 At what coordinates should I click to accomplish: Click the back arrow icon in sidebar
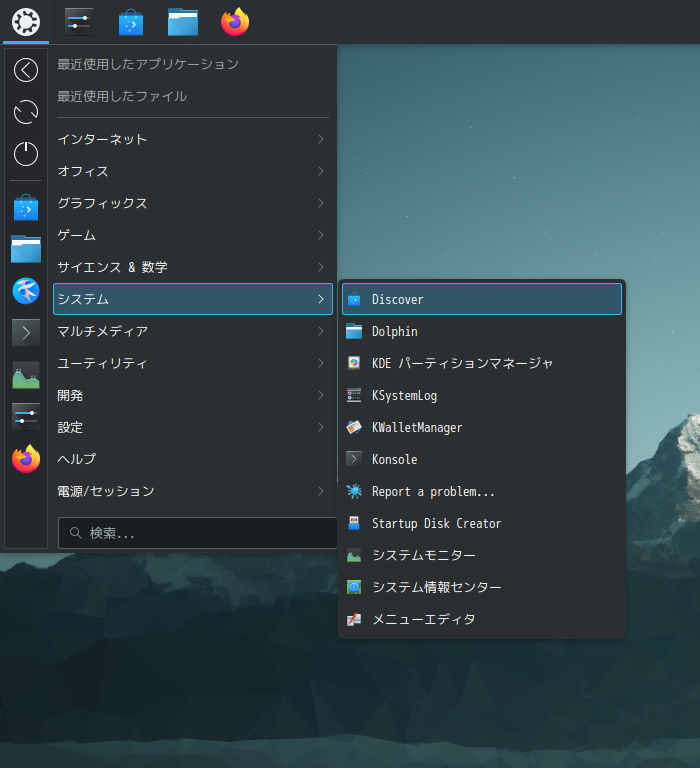click(26, 70)
